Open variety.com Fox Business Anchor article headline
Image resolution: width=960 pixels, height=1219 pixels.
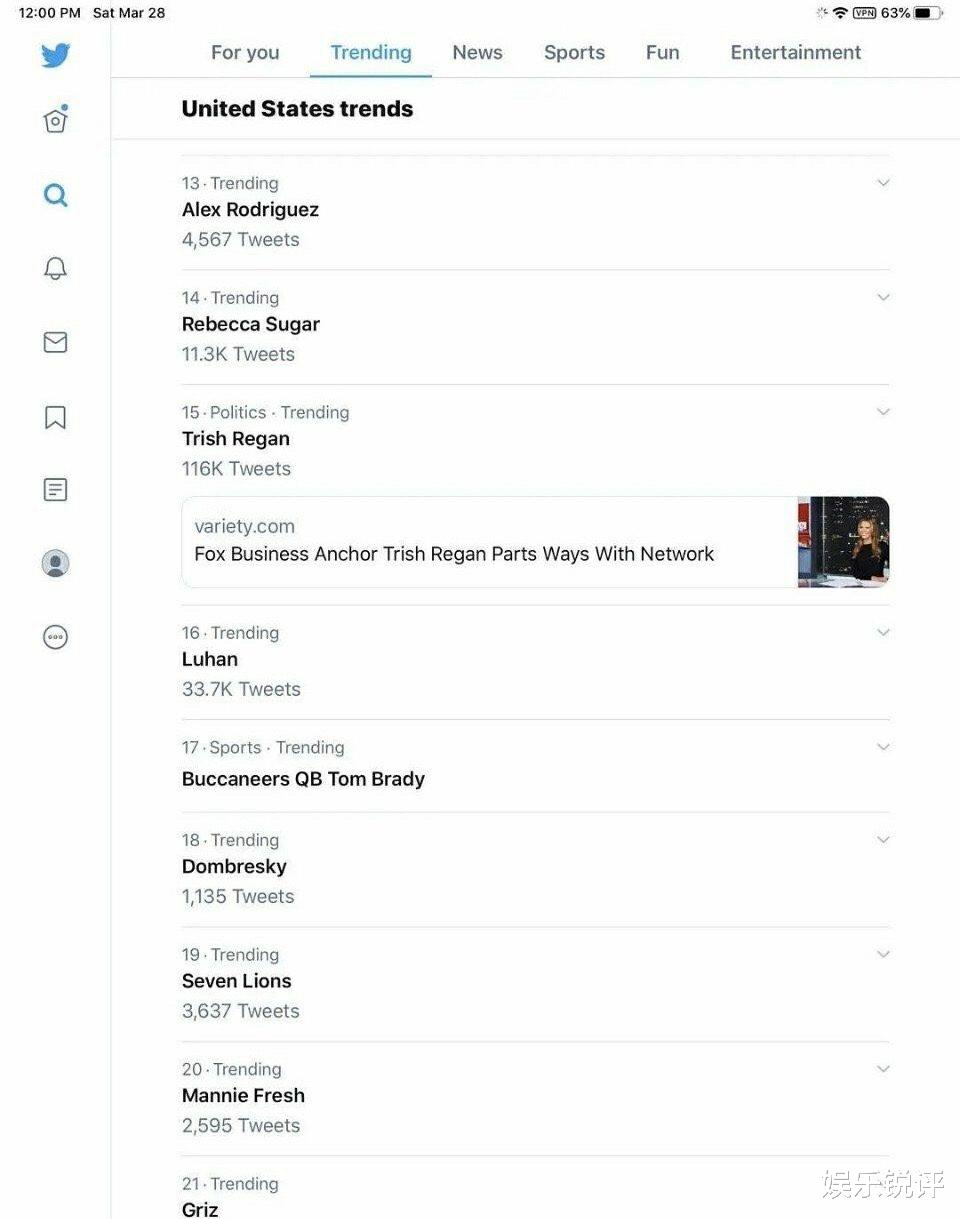tap(454, 554)
